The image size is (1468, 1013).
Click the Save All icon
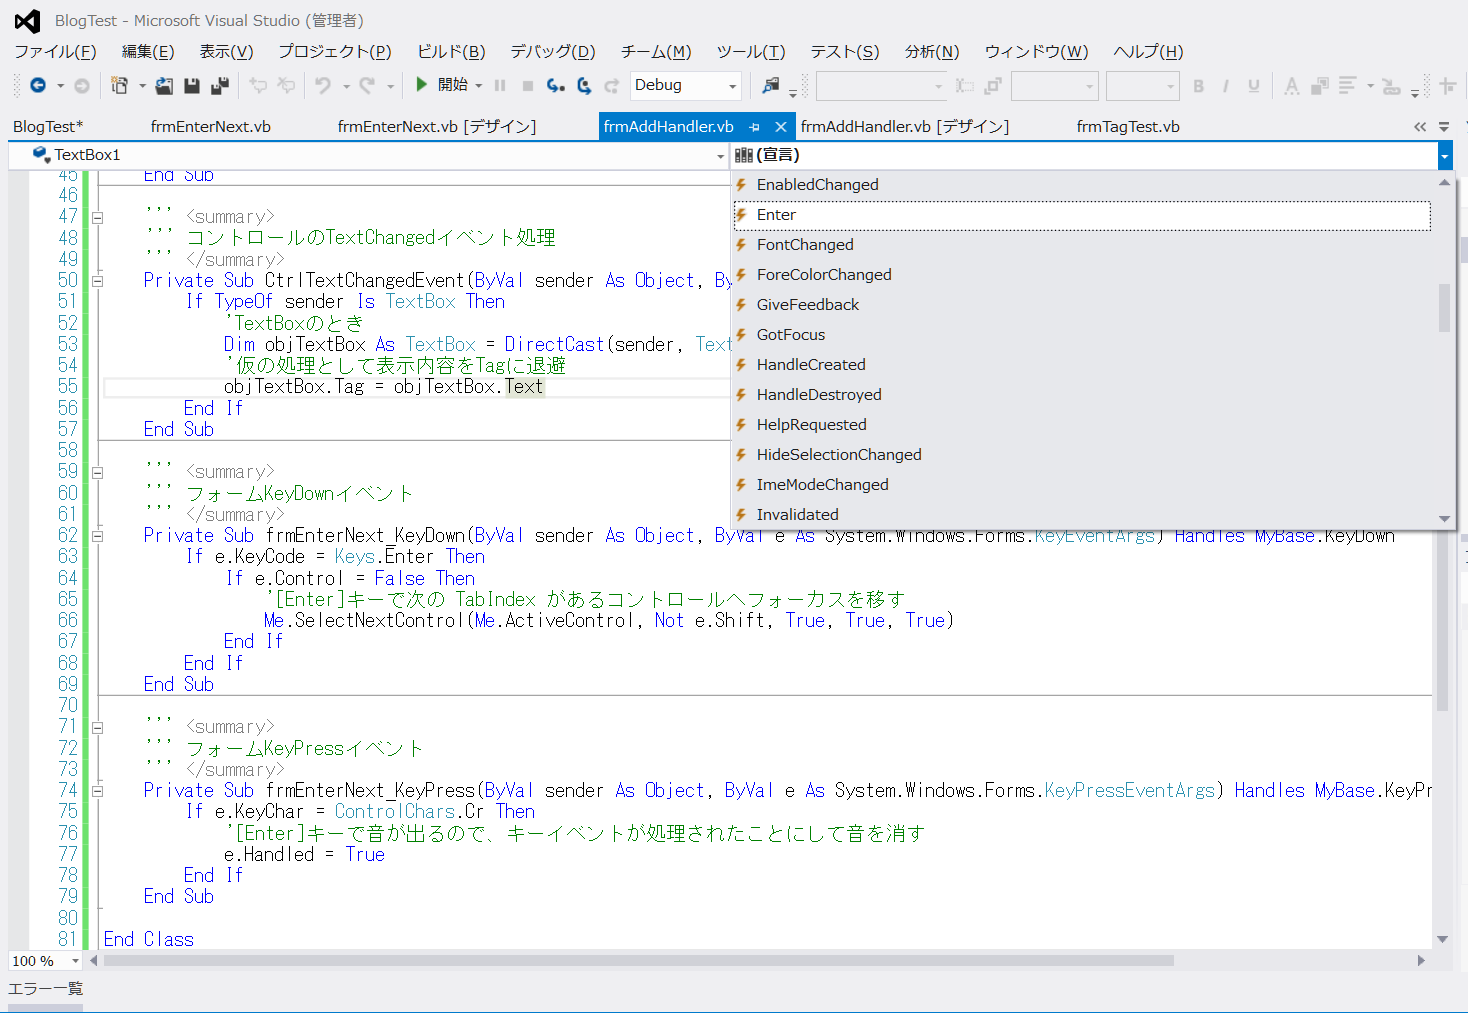[220, 86]
